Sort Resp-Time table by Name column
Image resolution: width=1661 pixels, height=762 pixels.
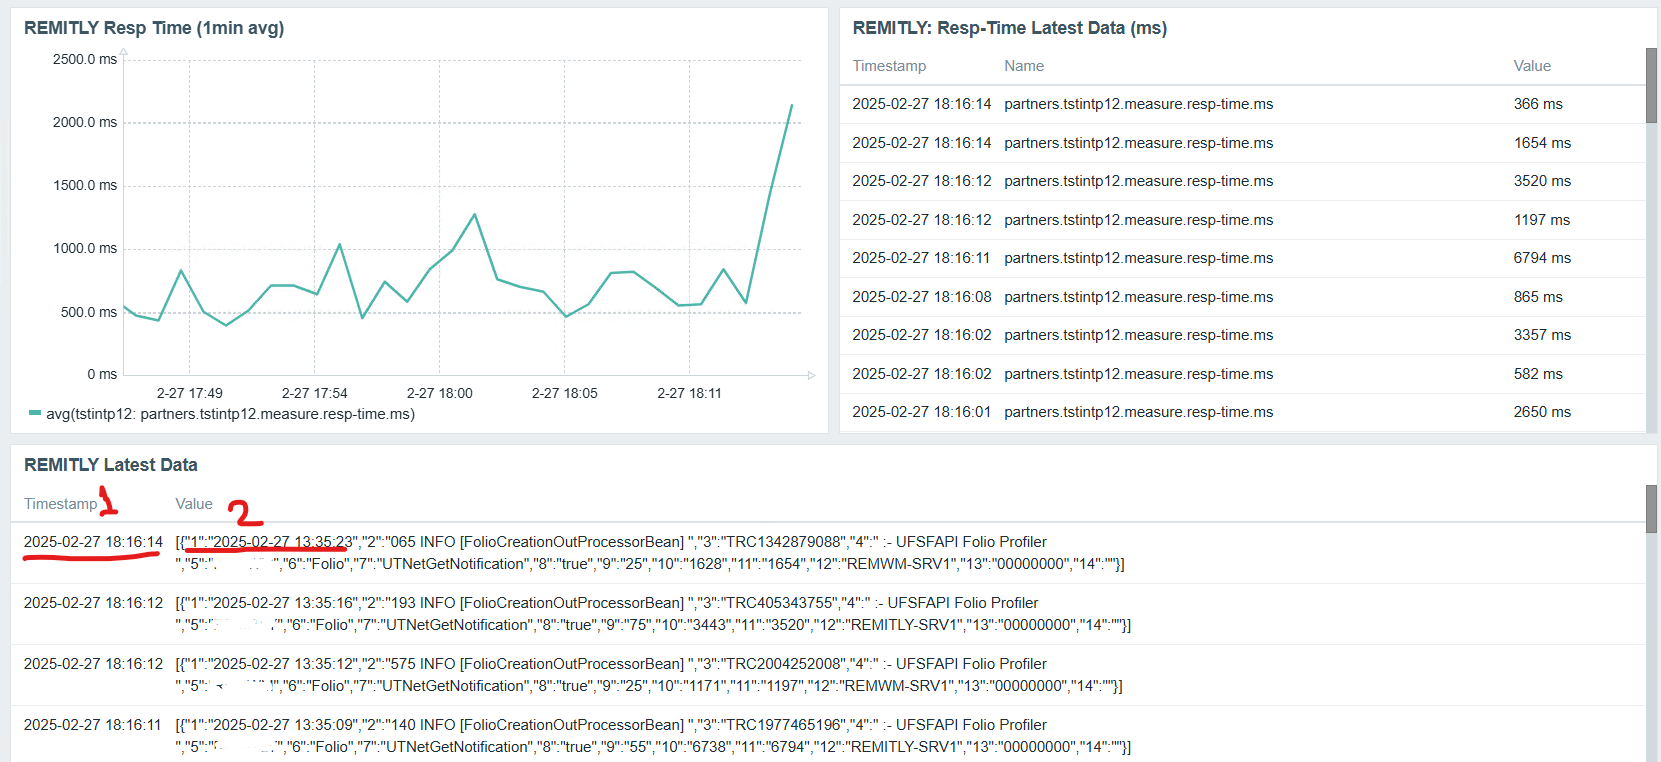coord(1024,66)
